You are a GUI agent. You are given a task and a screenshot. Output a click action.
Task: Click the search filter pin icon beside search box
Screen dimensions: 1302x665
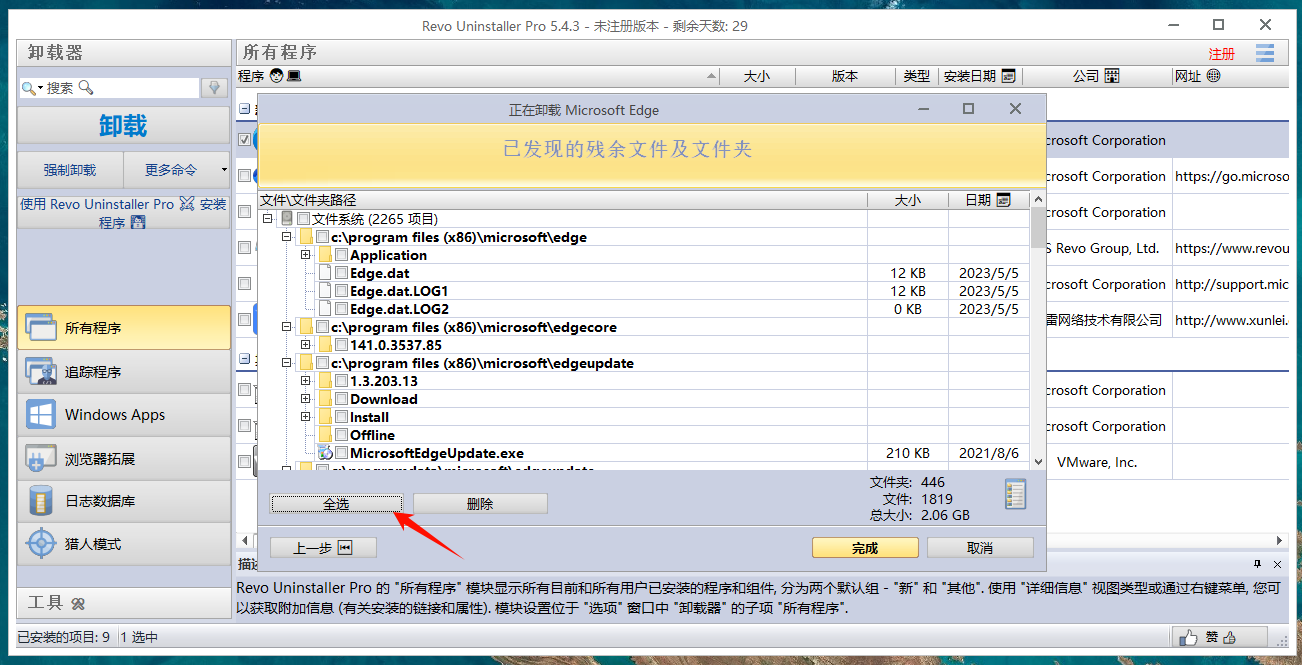pos(214,88)
